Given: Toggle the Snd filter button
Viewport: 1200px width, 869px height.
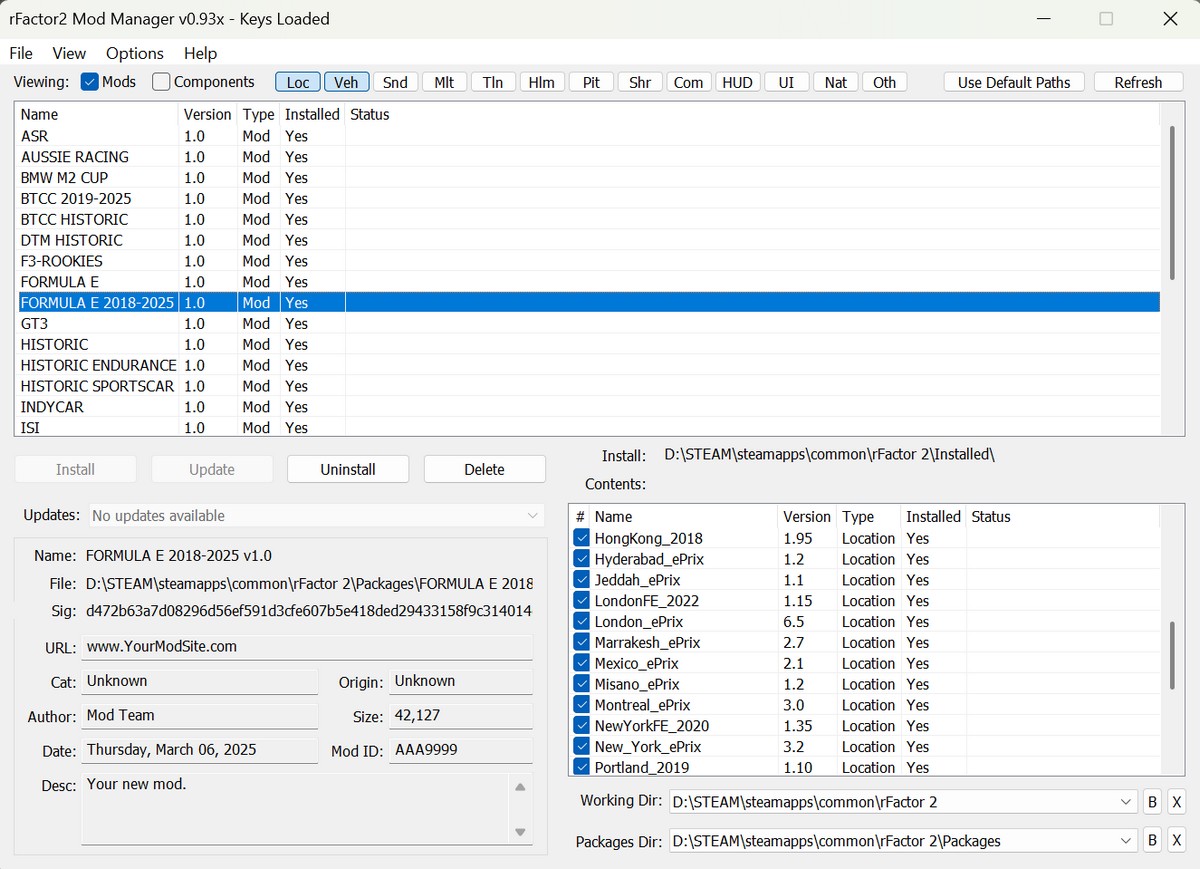Looking at the screenshot, I should [396, 82].
